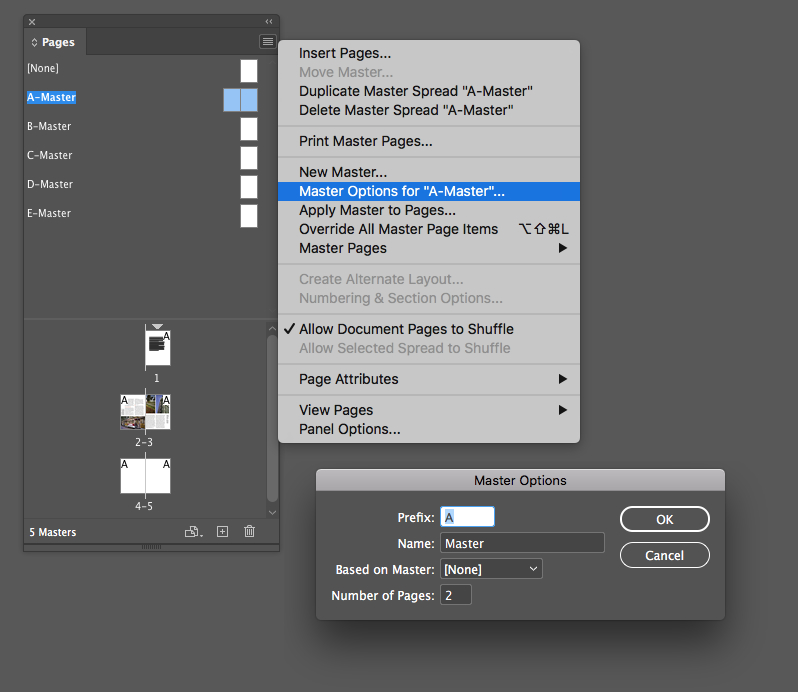Screen dimensions: 798x692
Task: Click the Edit page size icon
Action: point(193,532)
